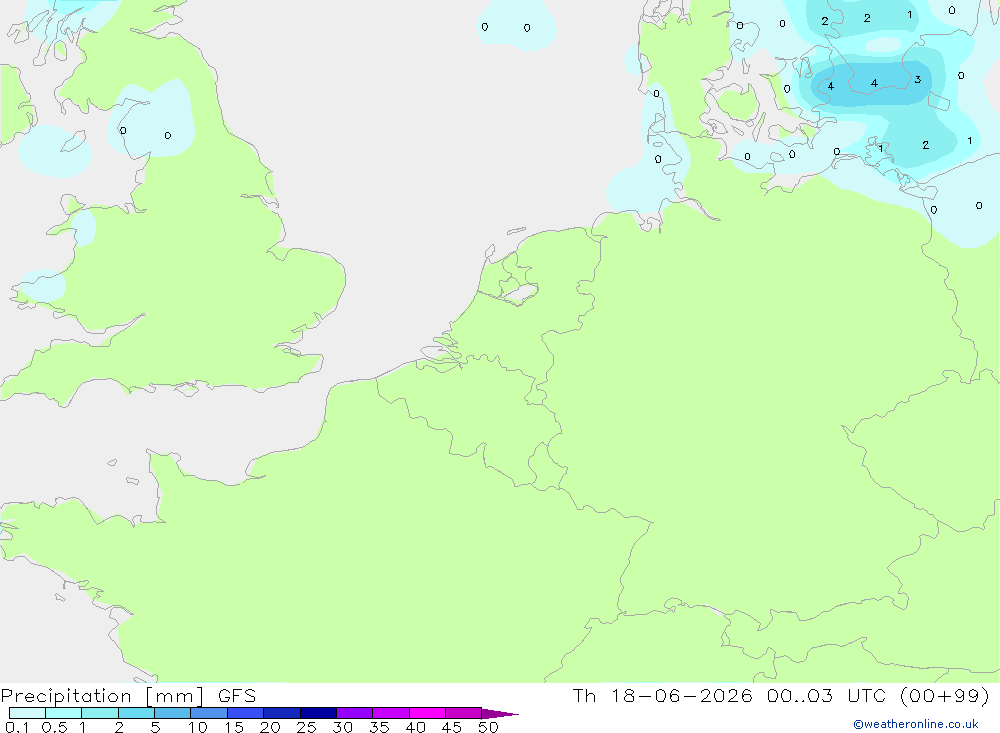Pick the 1–2 mm legend swatch
This screenshot has width=1000, height=733.
tap(100, 713)
